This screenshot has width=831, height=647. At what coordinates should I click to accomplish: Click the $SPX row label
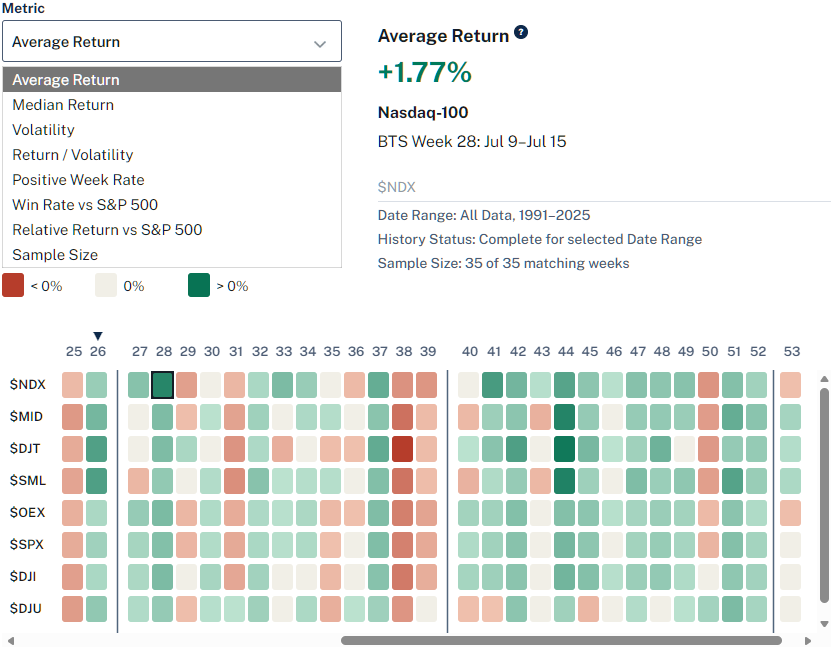click(26, 545)
